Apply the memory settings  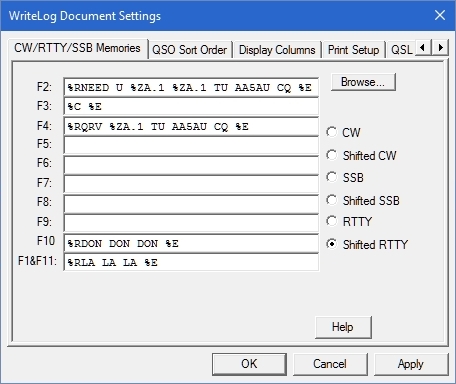coord(411,364)
